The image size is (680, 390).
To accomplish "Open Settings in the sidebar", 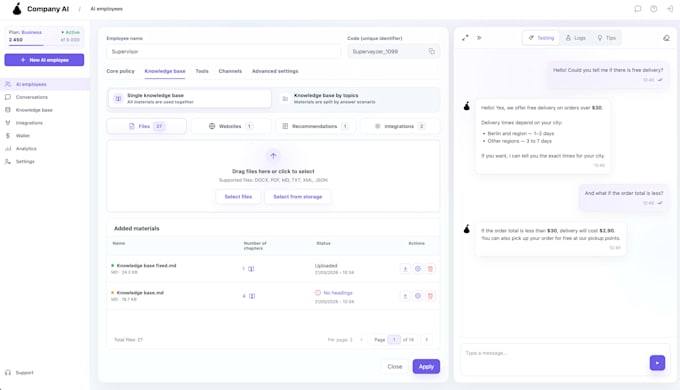I will pos(45,161).
